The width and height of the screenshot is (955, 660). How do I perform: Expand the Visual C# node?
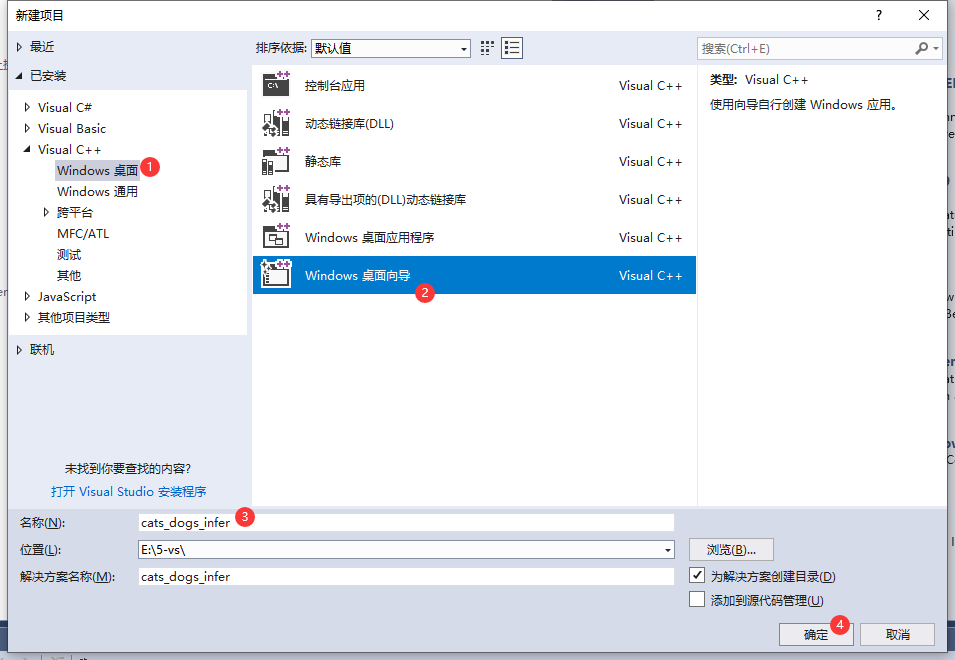(27, 107)
